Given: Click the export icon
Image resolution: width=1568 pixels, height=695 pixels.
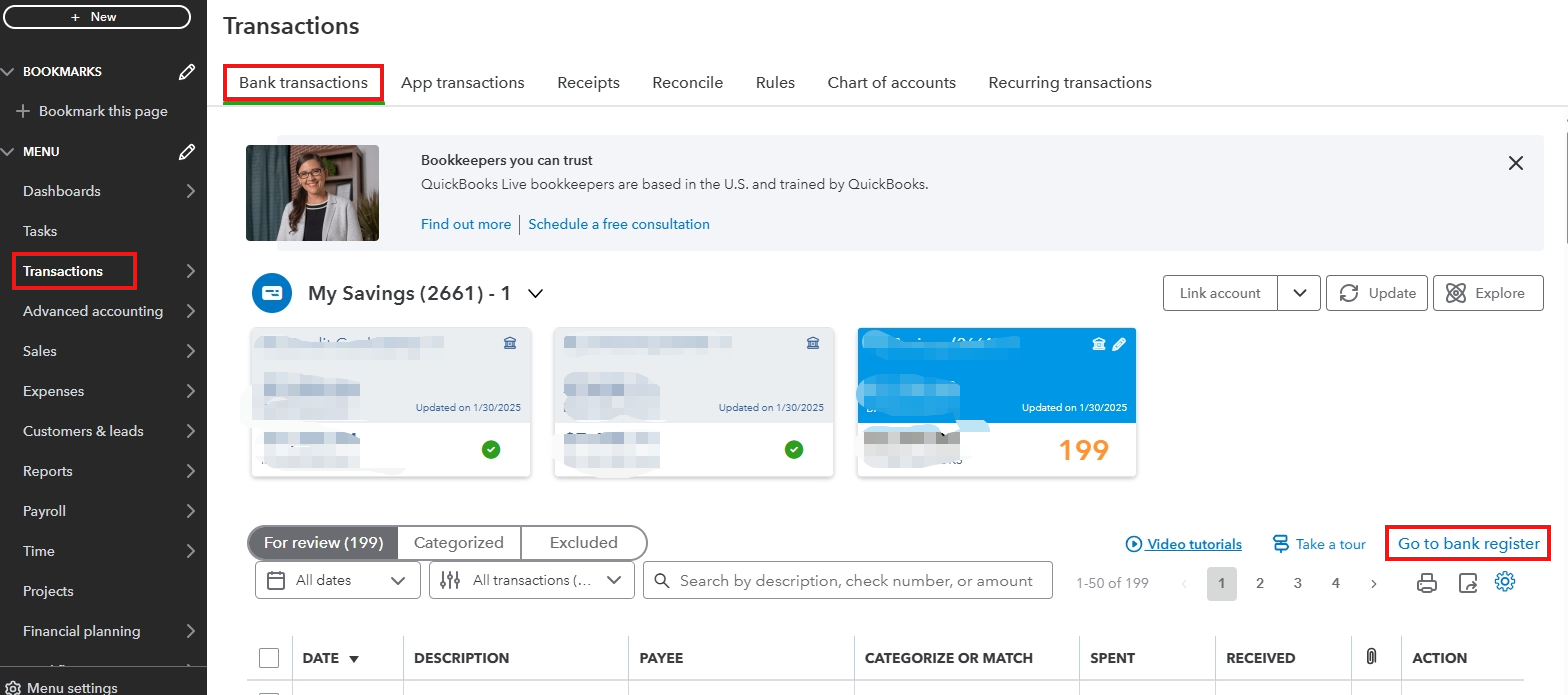Looking at the screenshot, I should pos(1467,583).
